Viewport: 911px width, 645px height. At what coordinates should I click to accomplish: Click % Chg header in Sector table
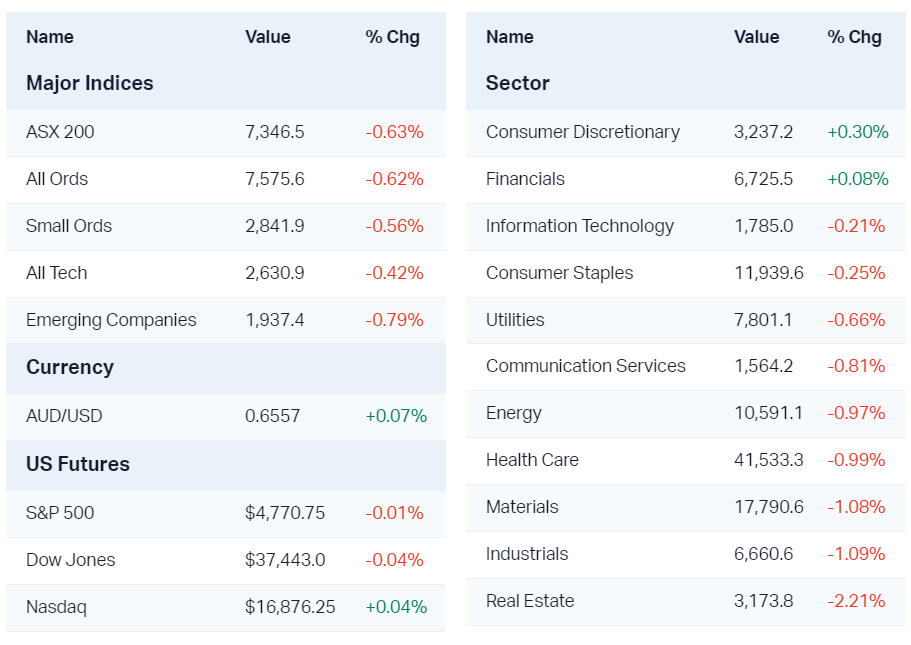(x=854, y=37)
